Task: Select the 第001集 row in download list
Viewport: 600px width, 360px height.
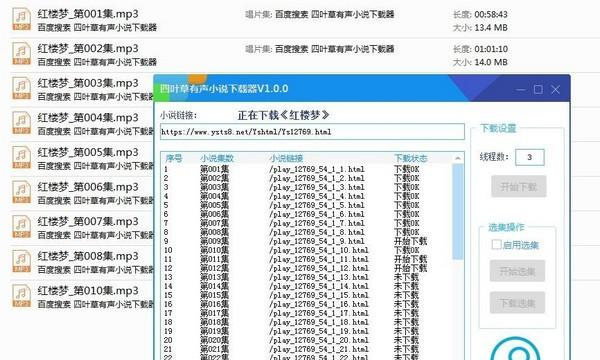Action: [x=306, y=169]
